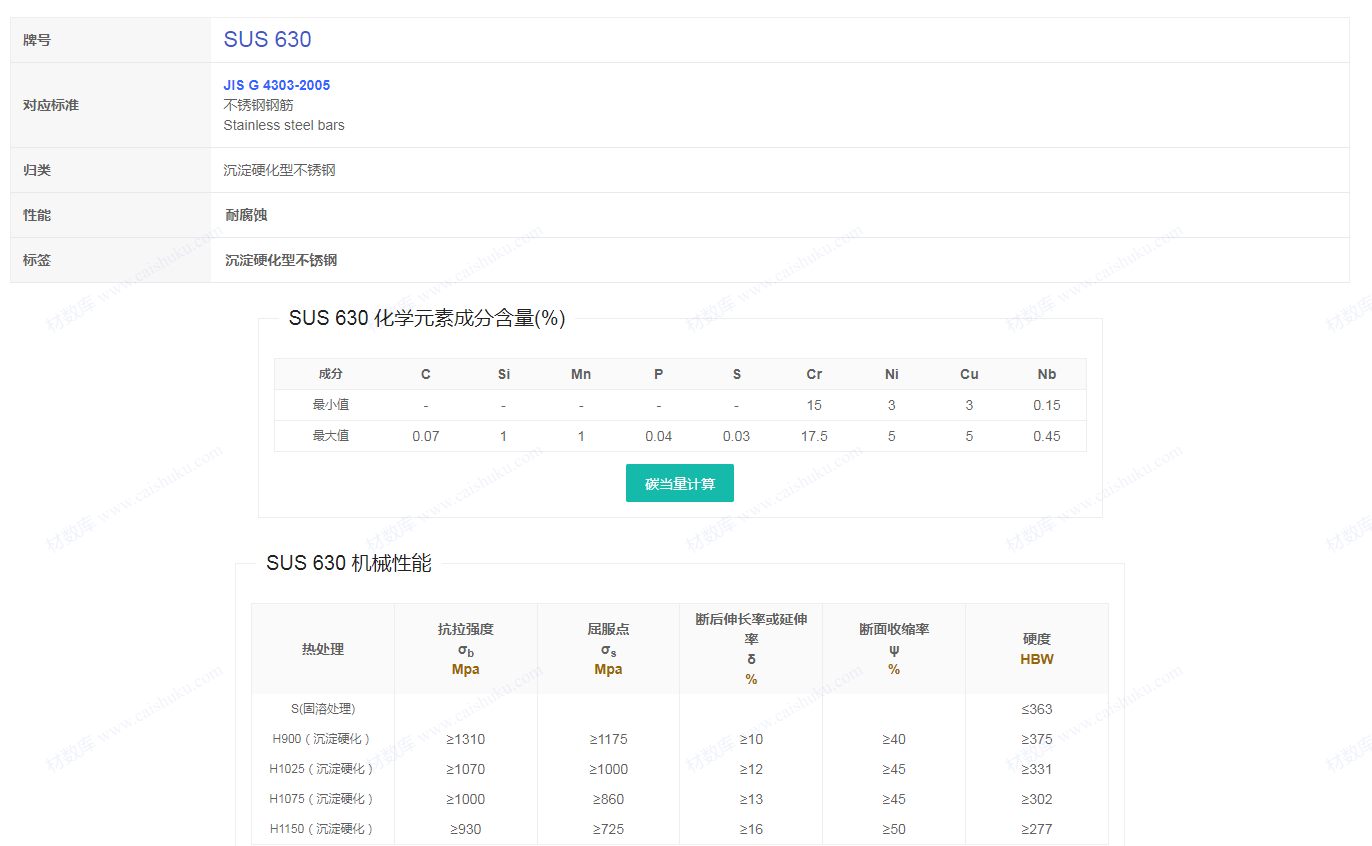Click the Nb minimum value 0.15

tap(1046, 405)
